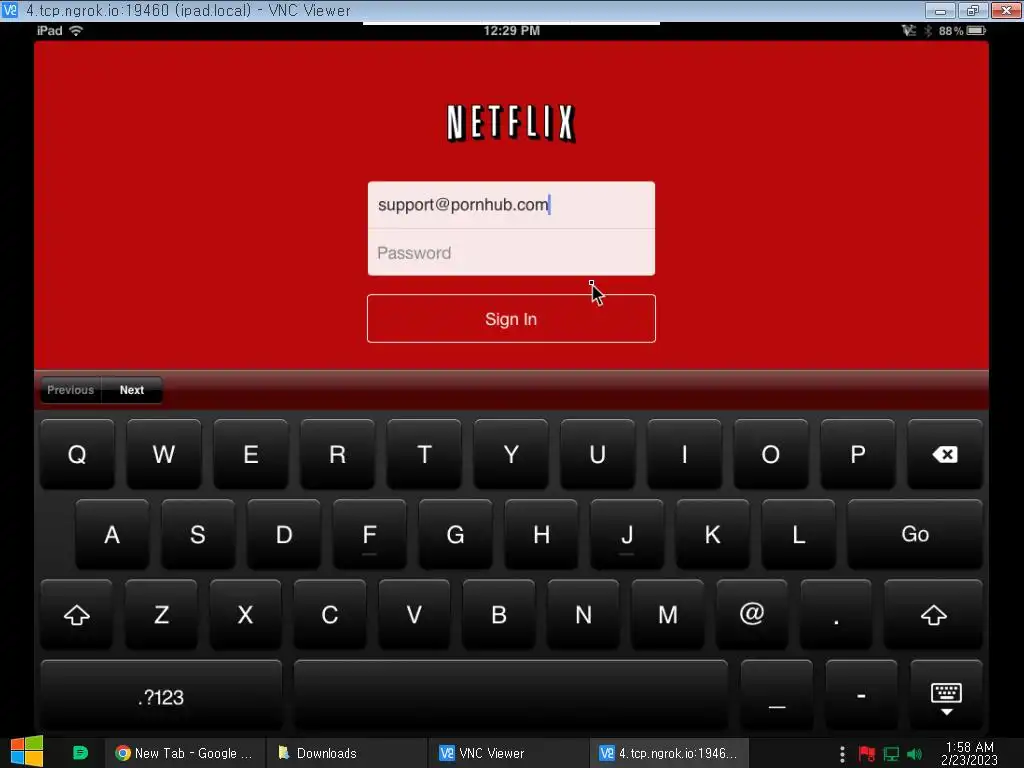Tap the D key on keyboard
This screenshot has height=768, width=1024.
click(283, 534)
